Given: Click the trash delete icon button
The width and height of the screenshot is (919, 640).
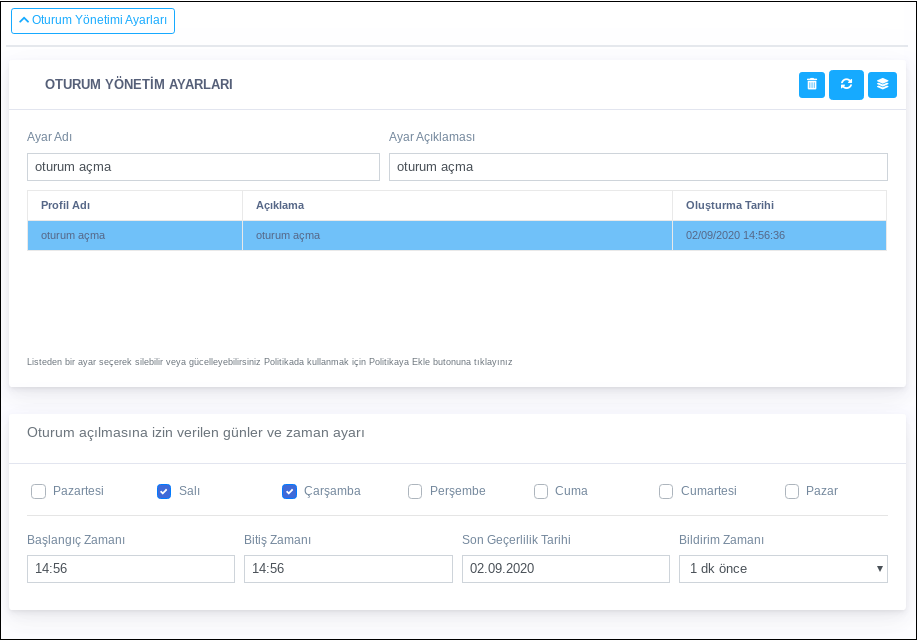Looking at the screenshot, I should pyautogui.click(x=812, y=85).
